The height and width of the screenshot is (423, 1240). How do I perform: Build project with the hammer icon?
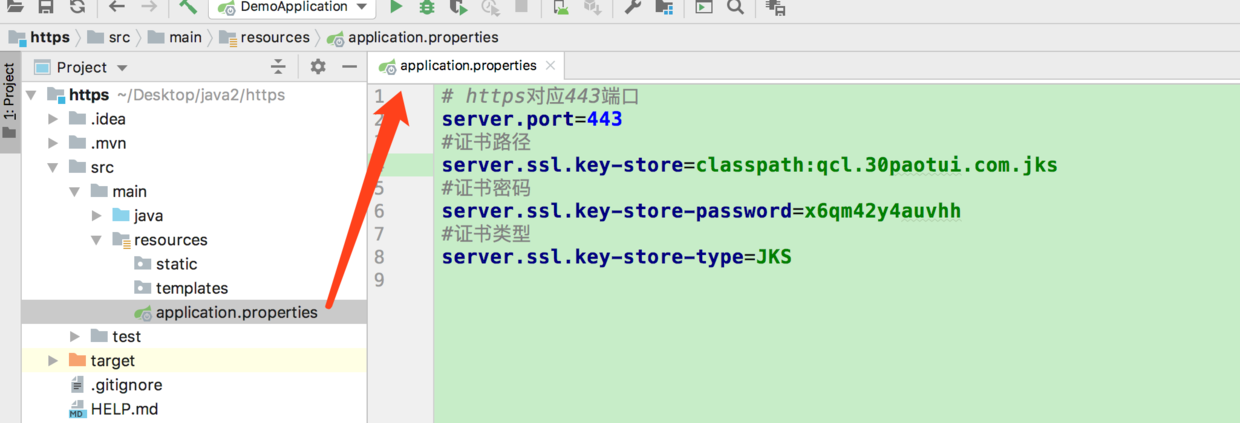(x=188, y=7)
